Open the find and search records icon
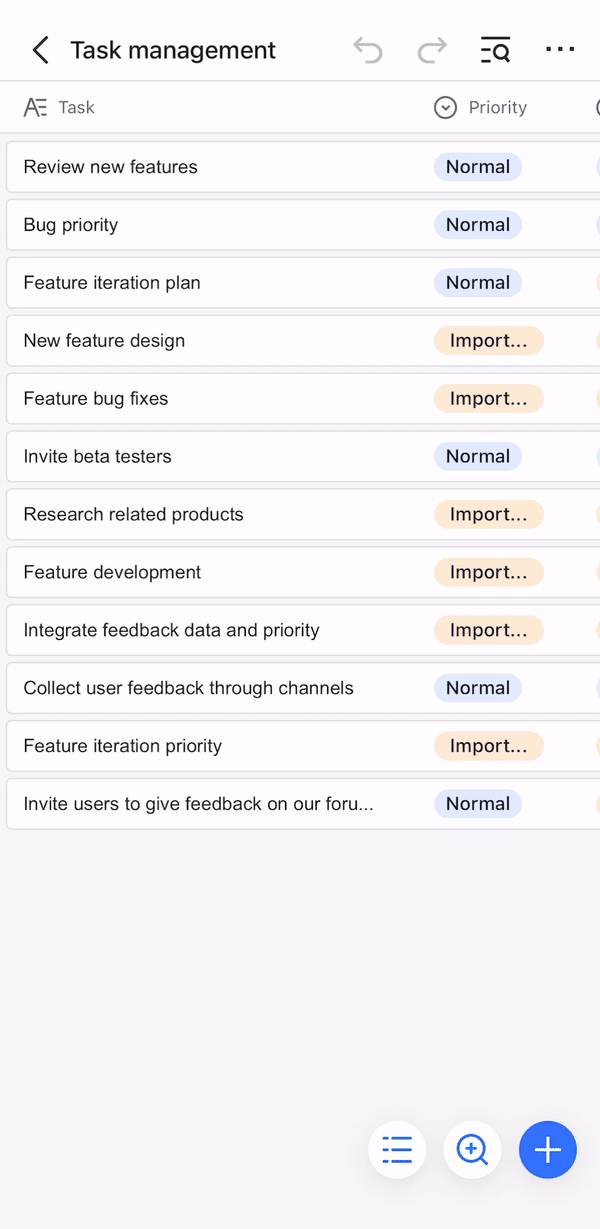 click(495, 50)
